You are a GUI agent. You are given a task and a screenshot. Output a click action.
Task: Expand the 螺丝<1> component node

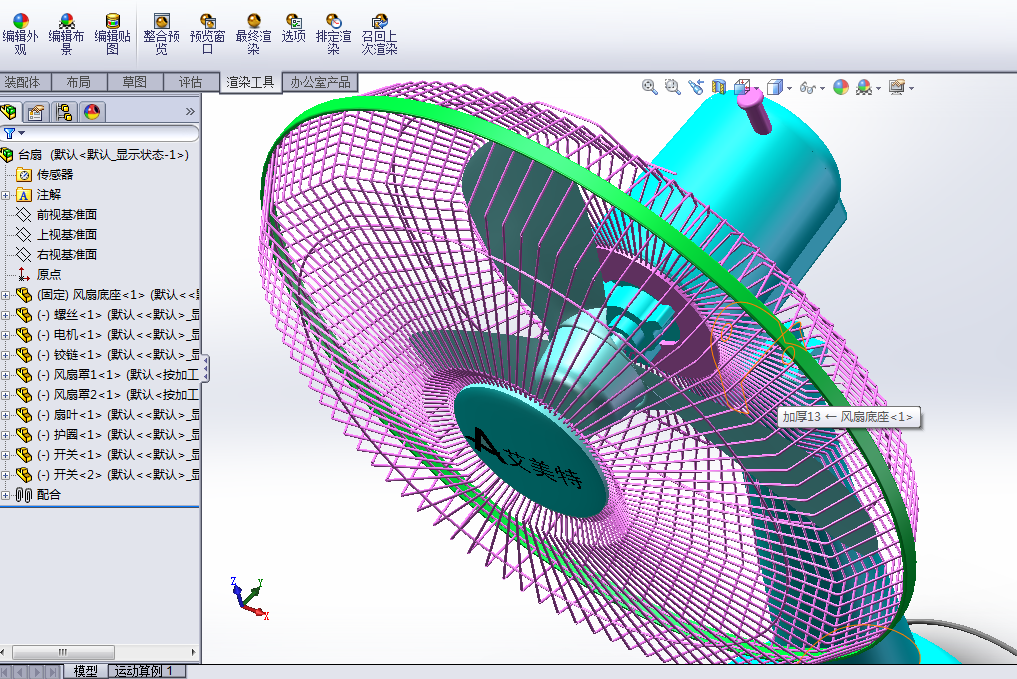click(6, 315)
